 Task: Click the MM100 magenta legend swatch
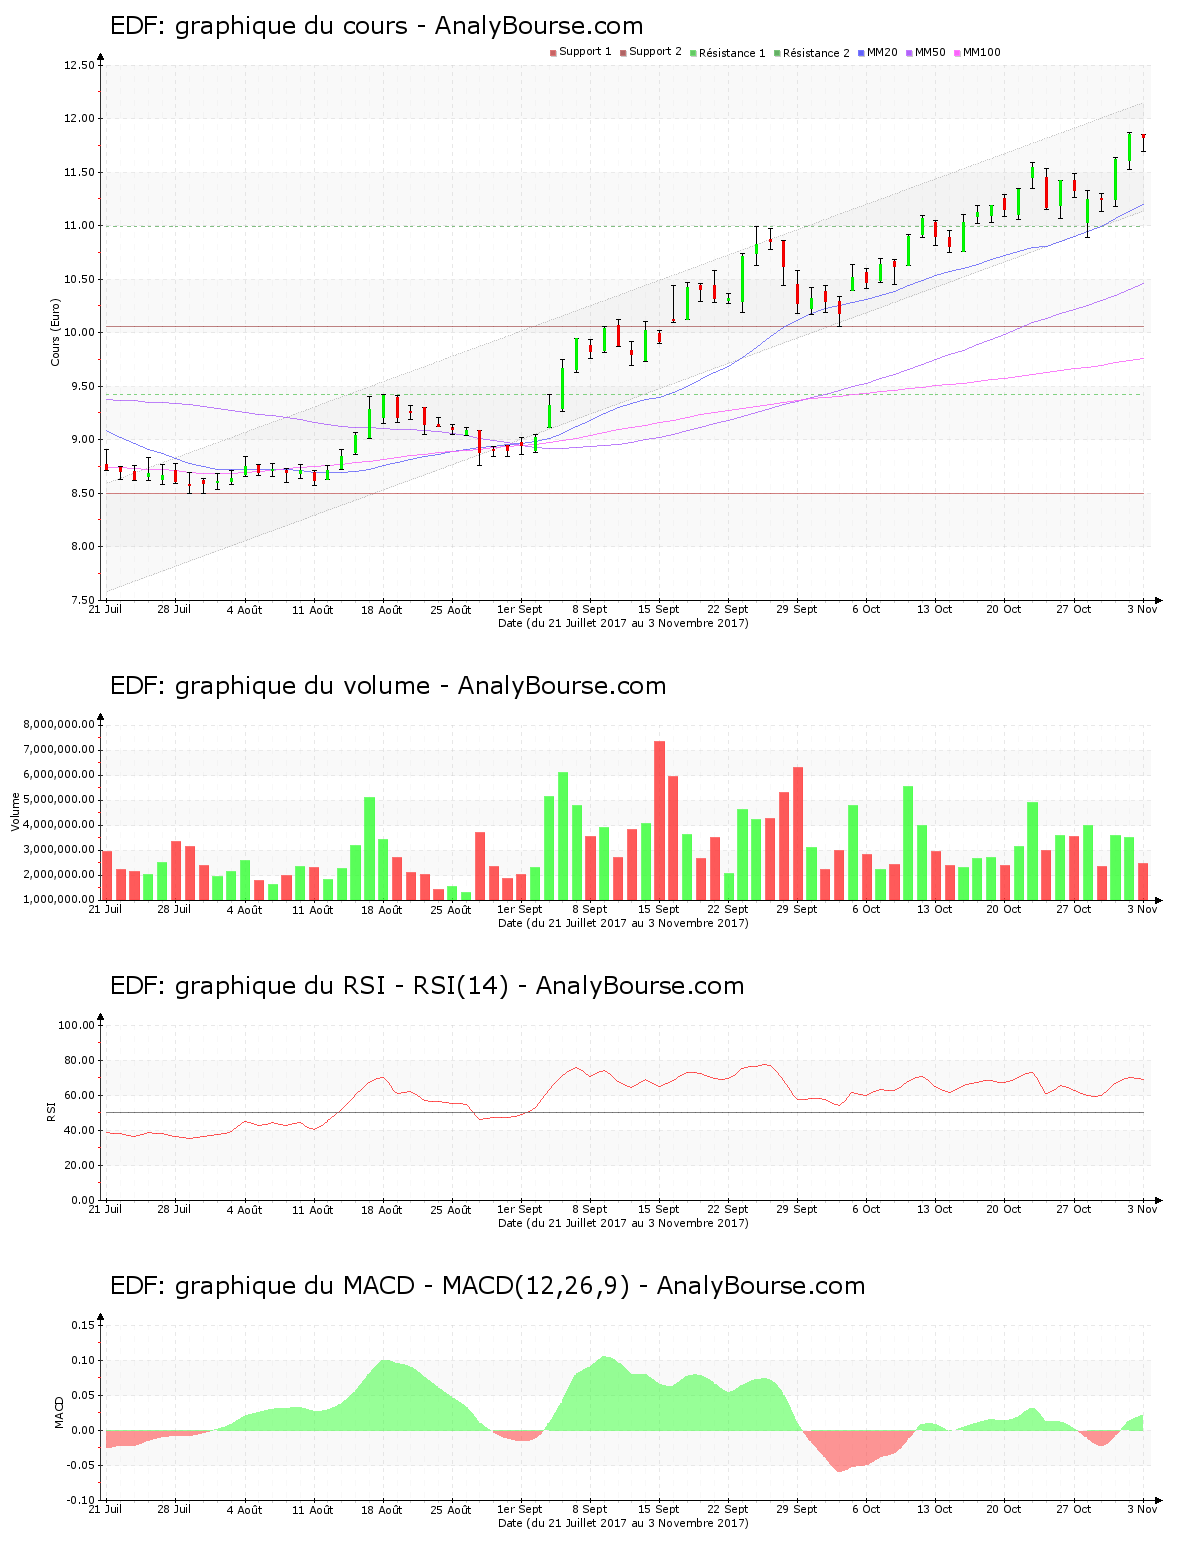[957, 53]
